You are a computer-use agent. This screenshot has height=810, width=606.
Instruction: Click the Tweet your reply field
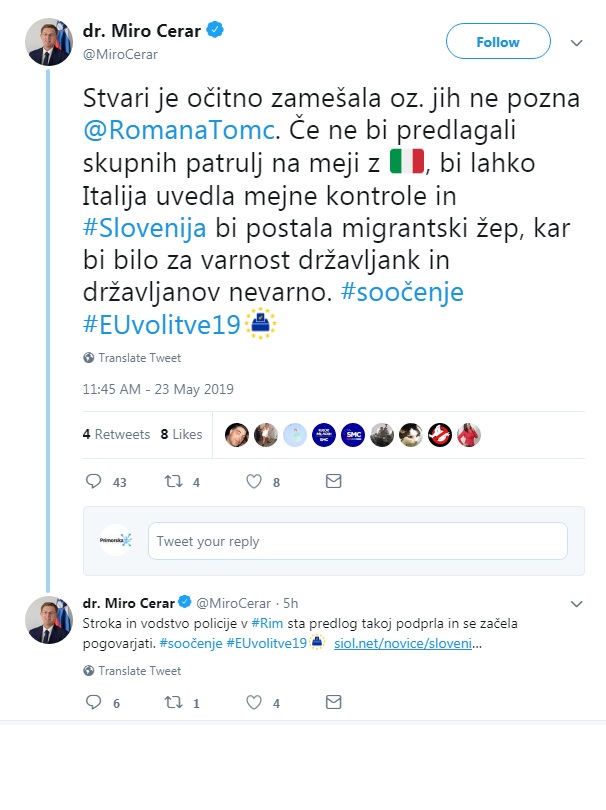(356, 540)
